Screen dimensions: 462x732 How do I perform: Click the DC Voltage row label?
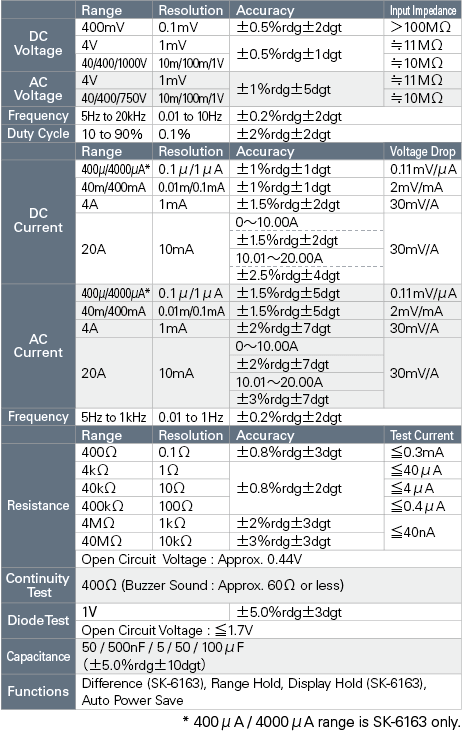click(x=38, y=44)
